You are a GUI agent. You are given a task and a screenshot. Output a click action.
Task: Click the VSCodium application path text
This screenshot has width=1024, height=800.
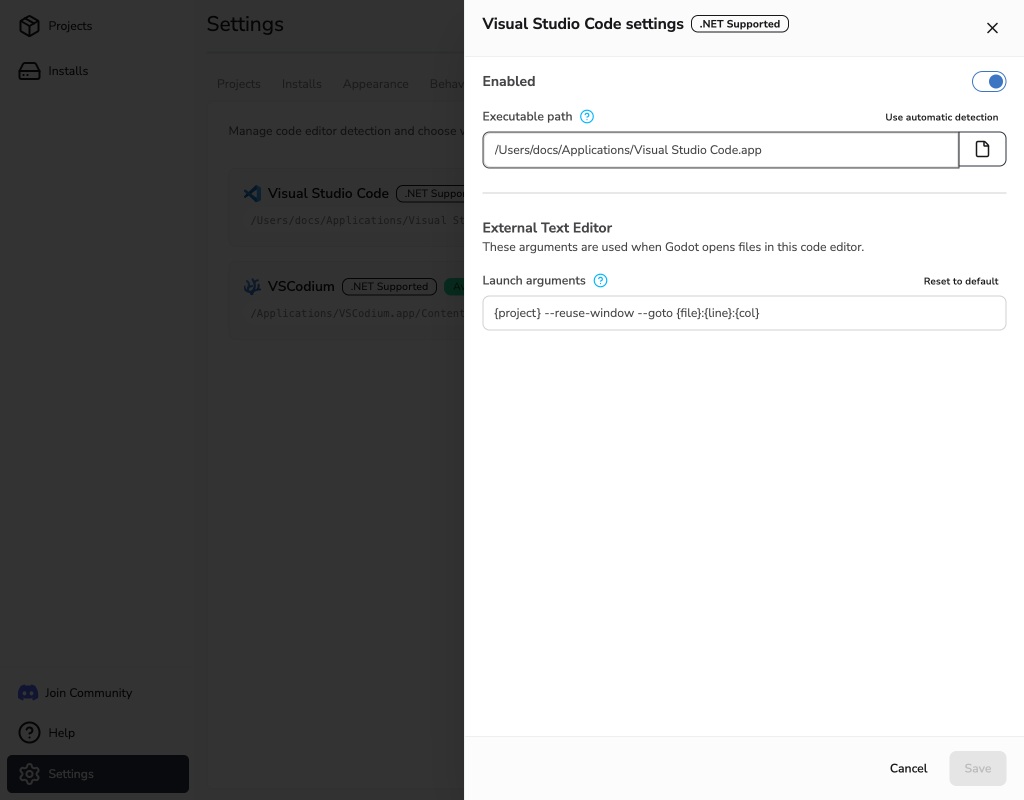(357, 314)
